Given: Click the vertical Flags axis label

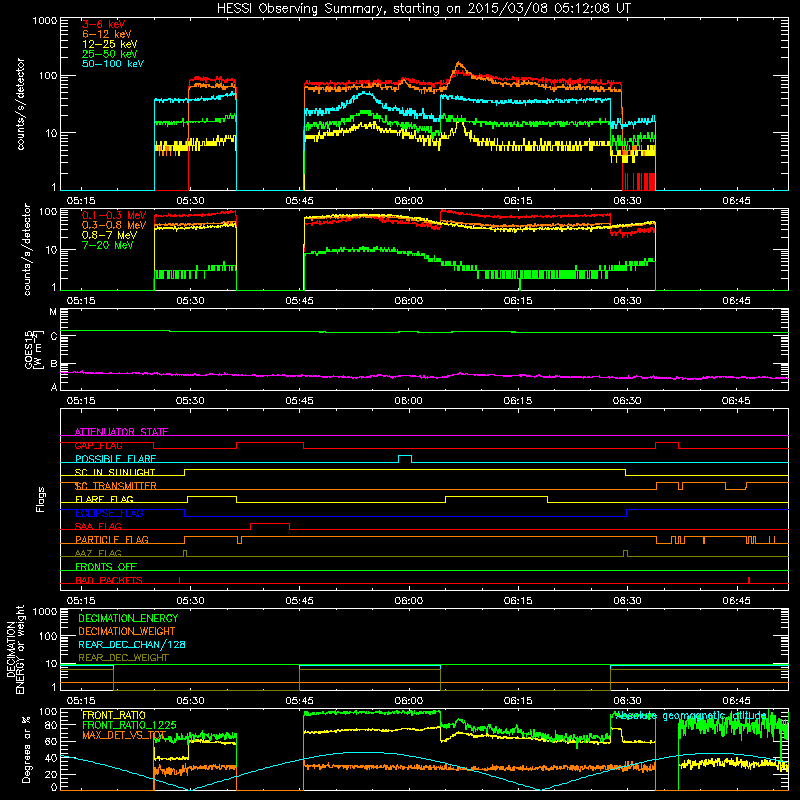Looking at the screenshot, I should (41, 499).
